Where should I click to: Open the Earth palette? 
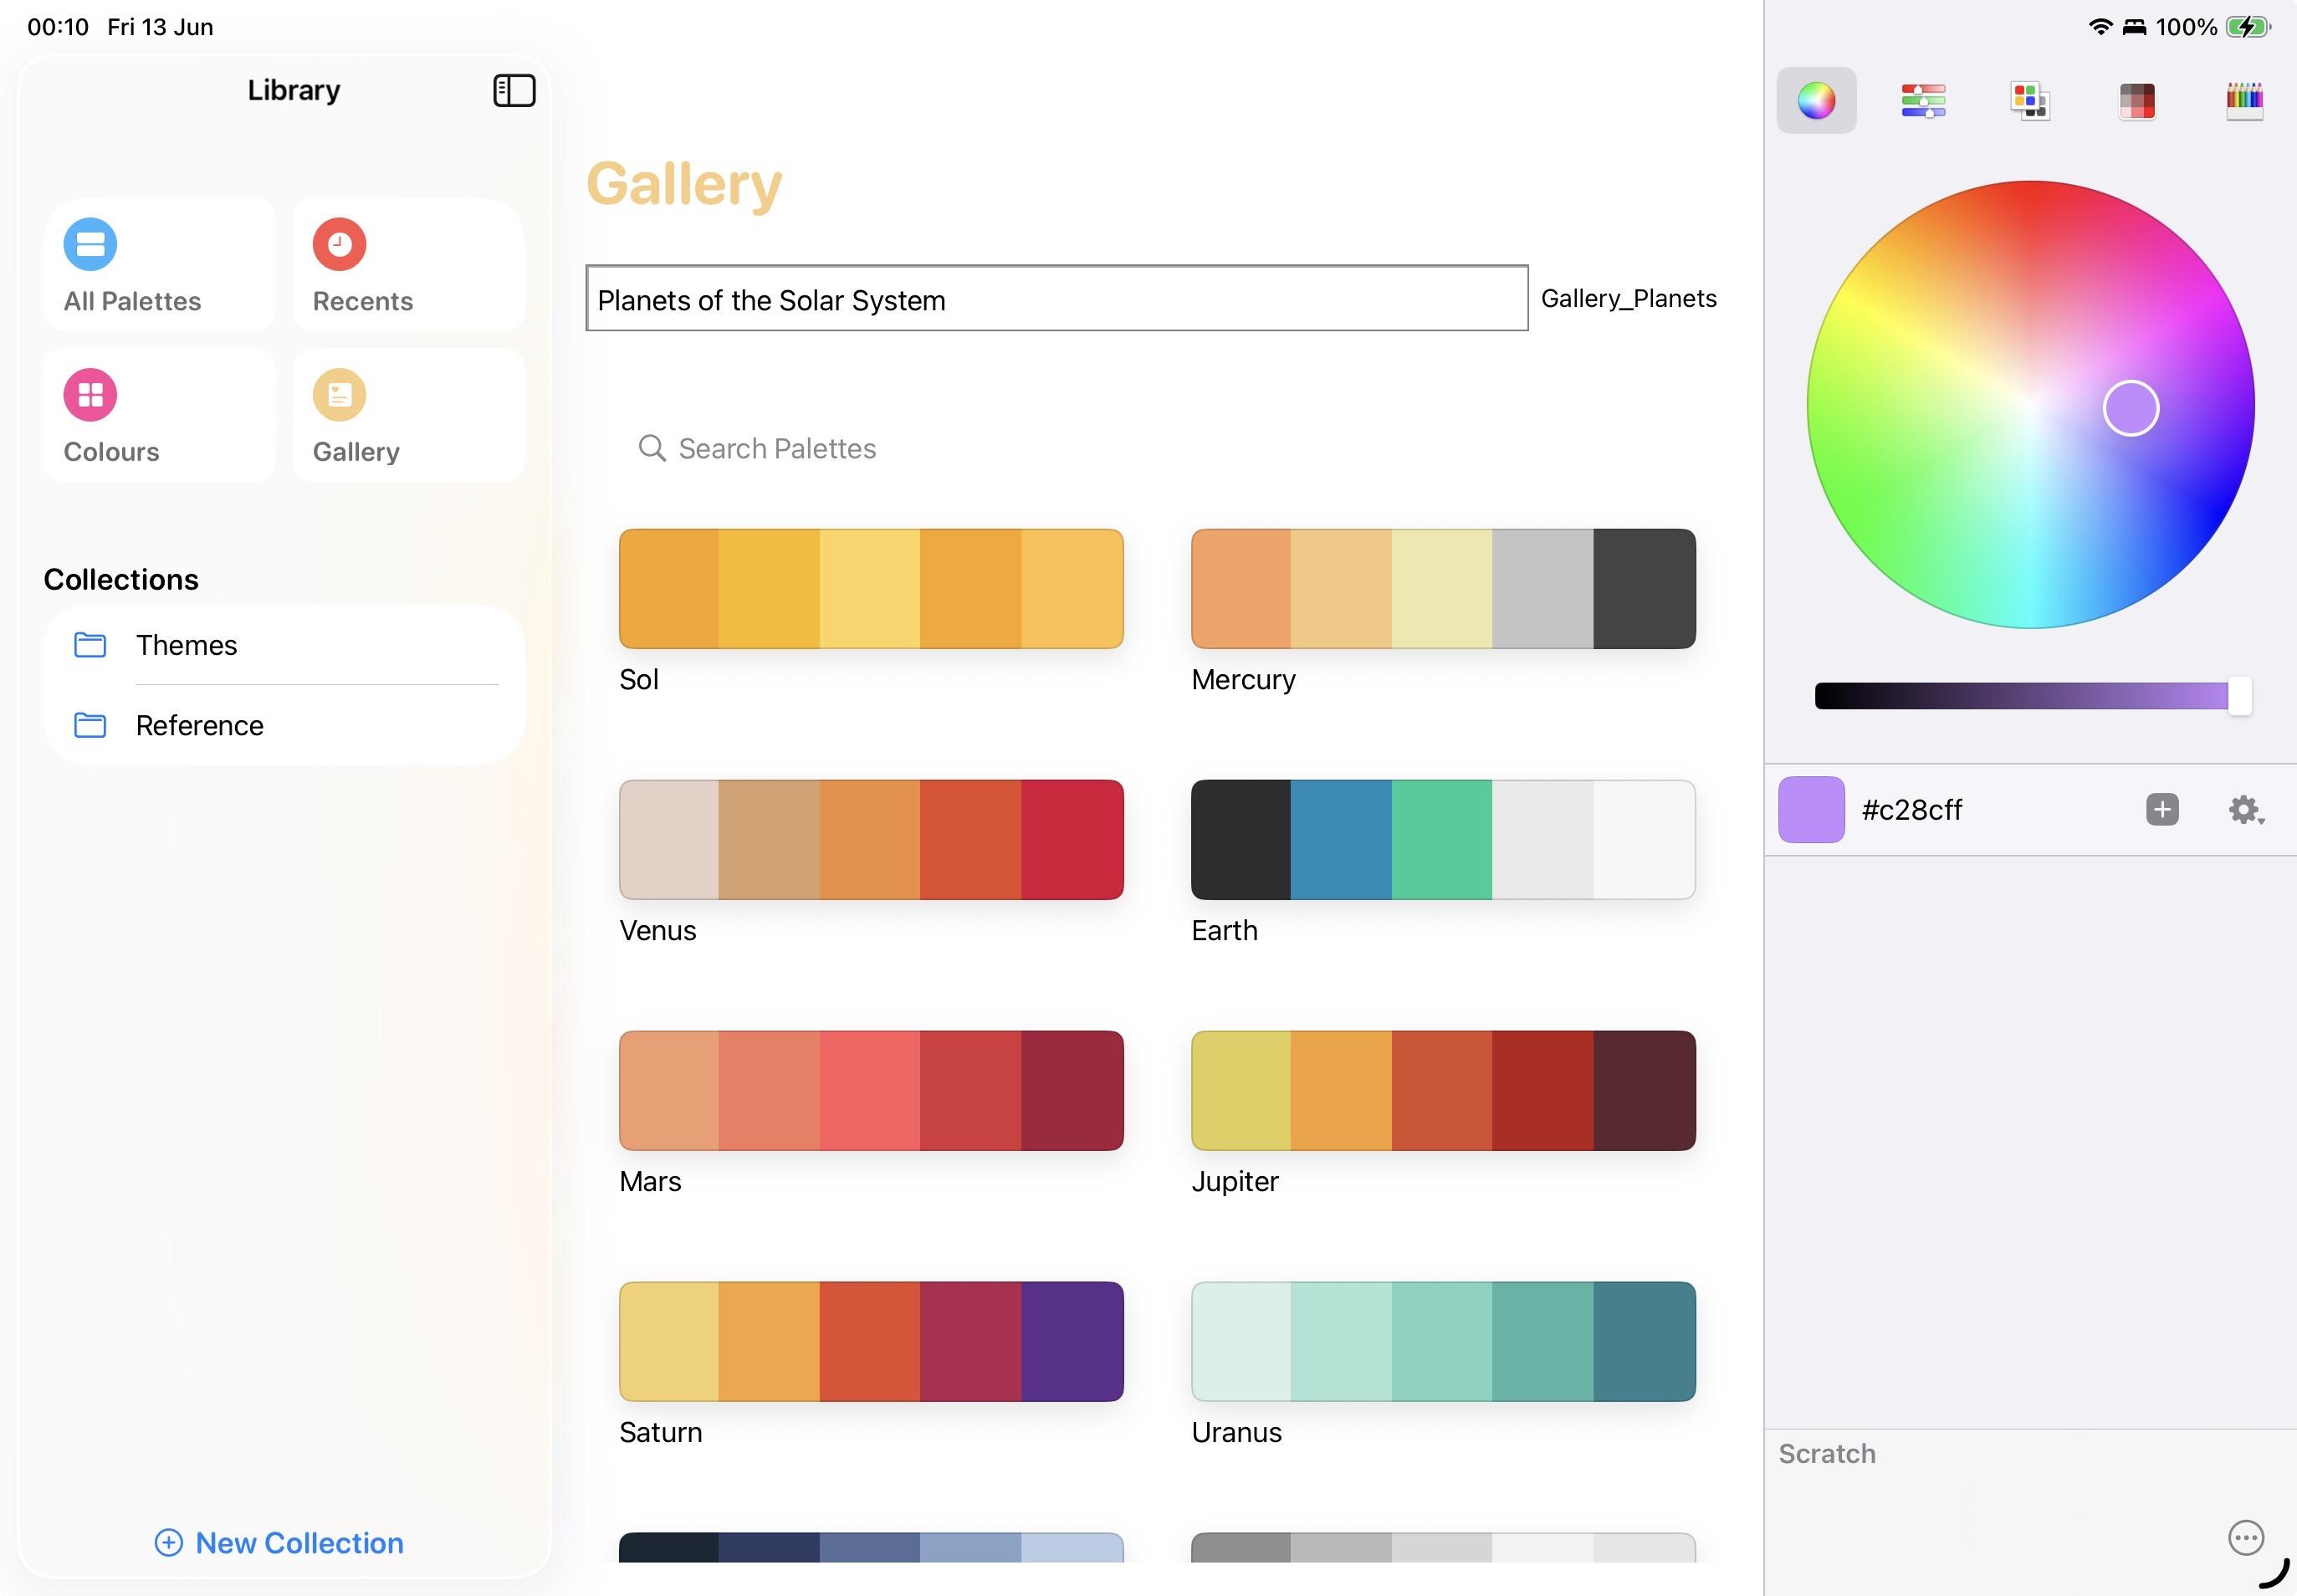tap(1443, 840)
